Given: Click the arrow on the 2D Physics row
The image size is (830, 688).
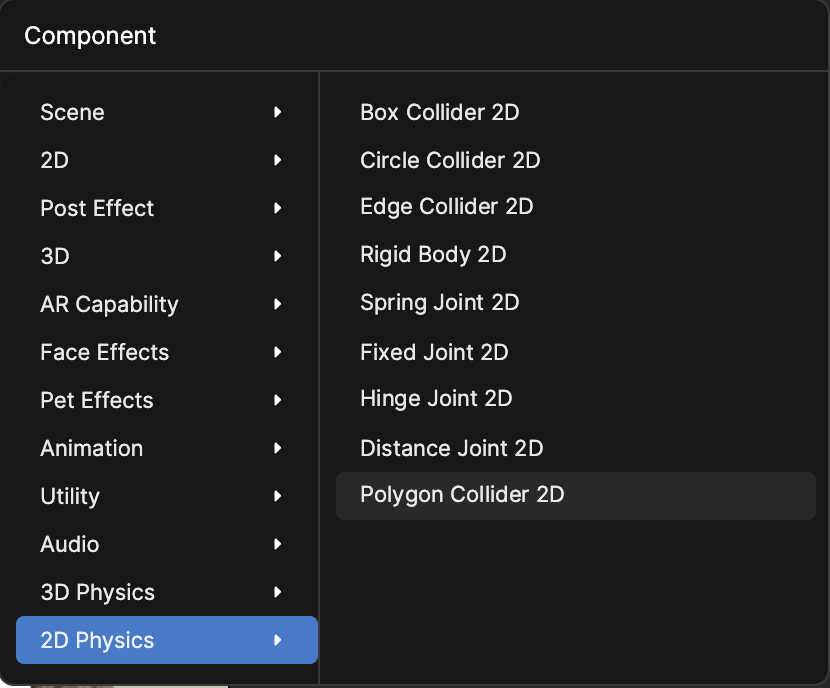Looking at the screenshot, I should [x=277, y=640].
